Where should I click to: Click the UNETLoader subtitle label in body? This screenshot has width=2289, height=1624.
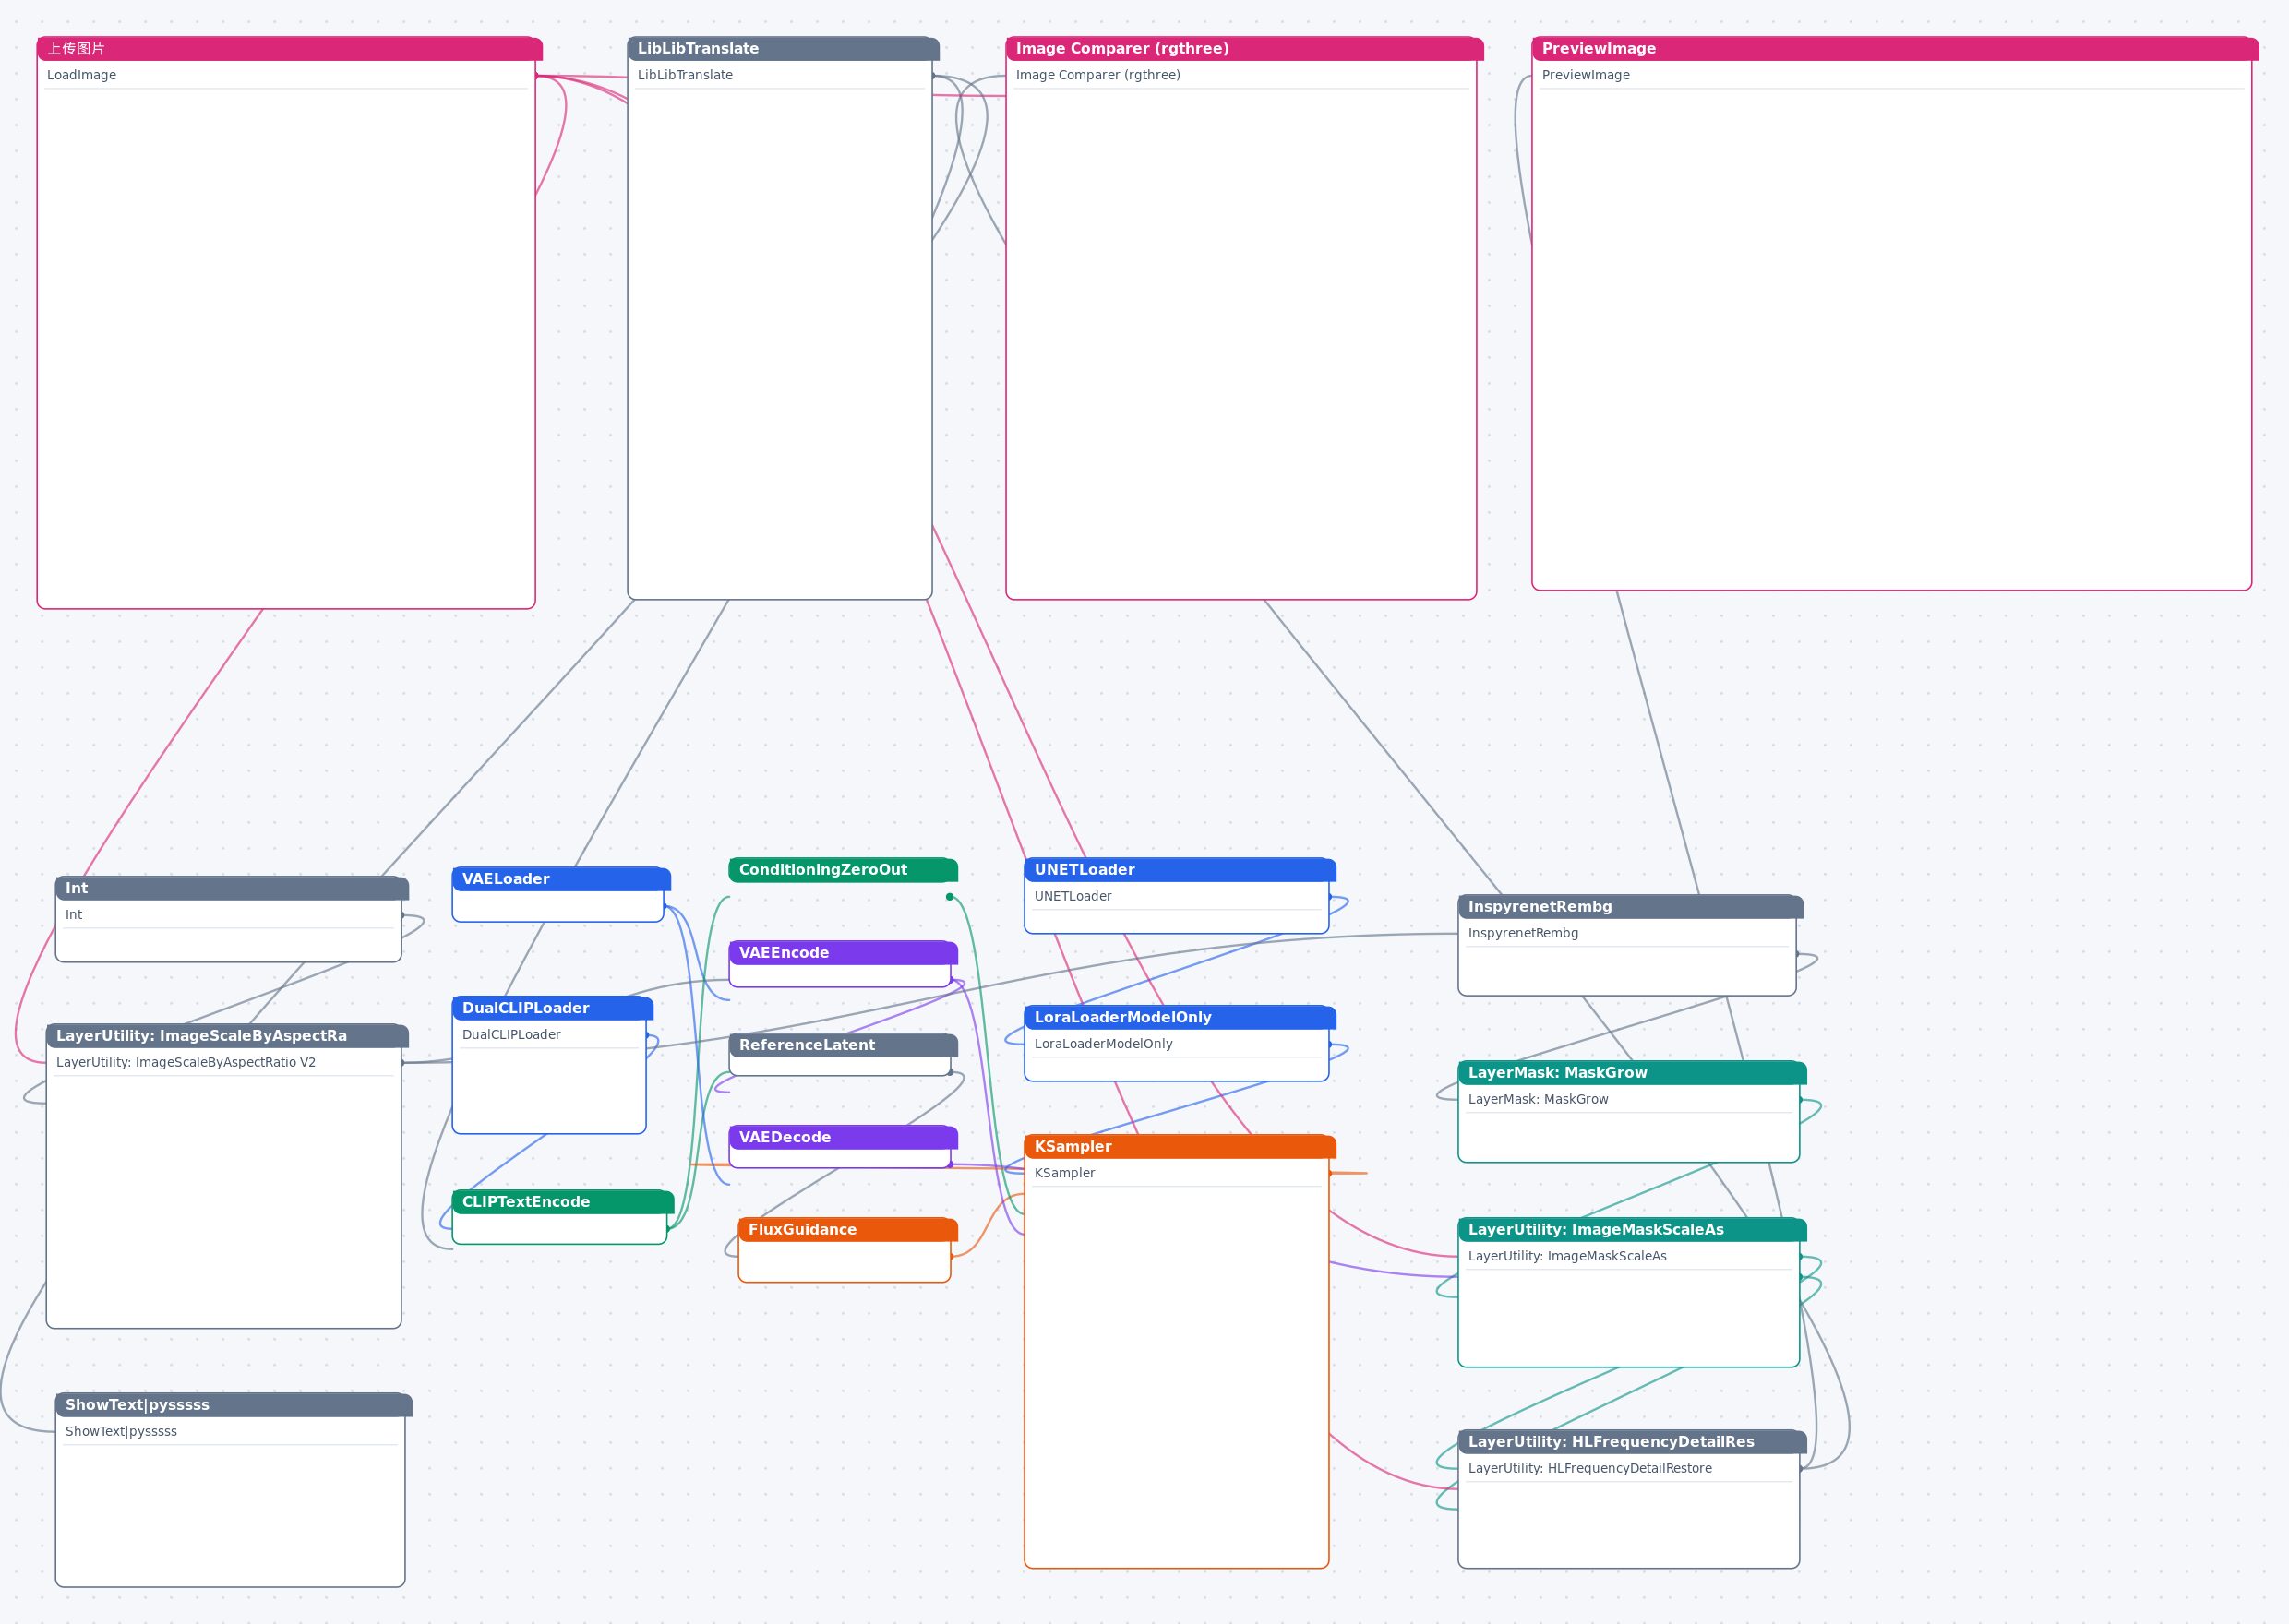click(x=1073, y=896)
